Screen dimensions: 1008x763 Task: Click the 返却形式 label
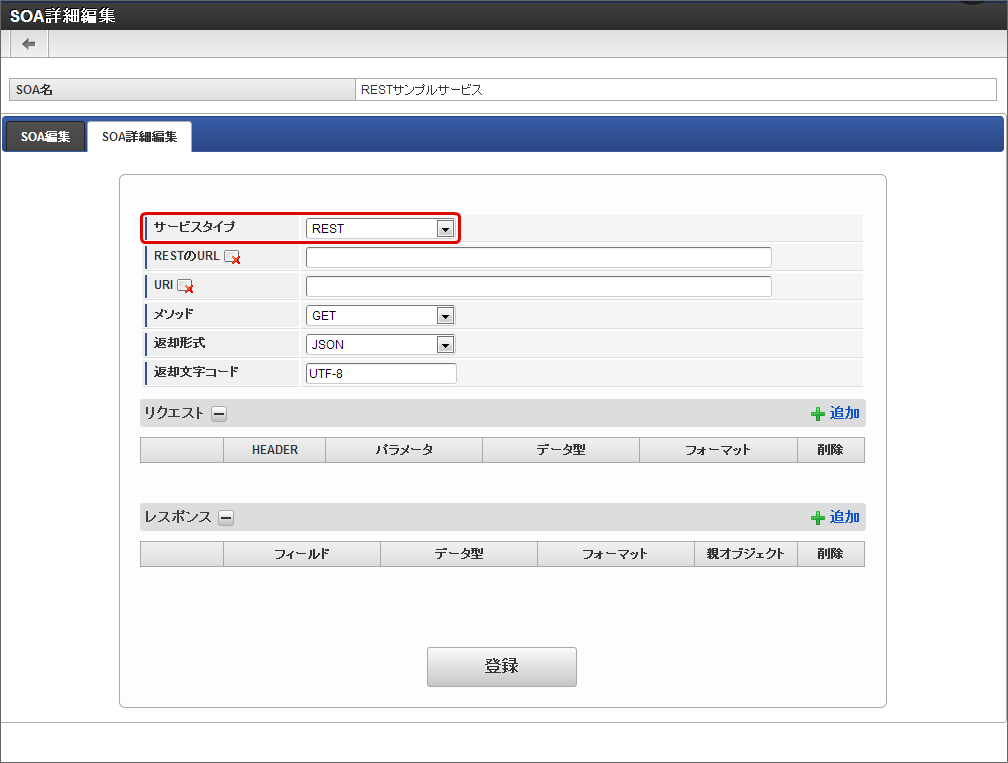tap(179, 343)
